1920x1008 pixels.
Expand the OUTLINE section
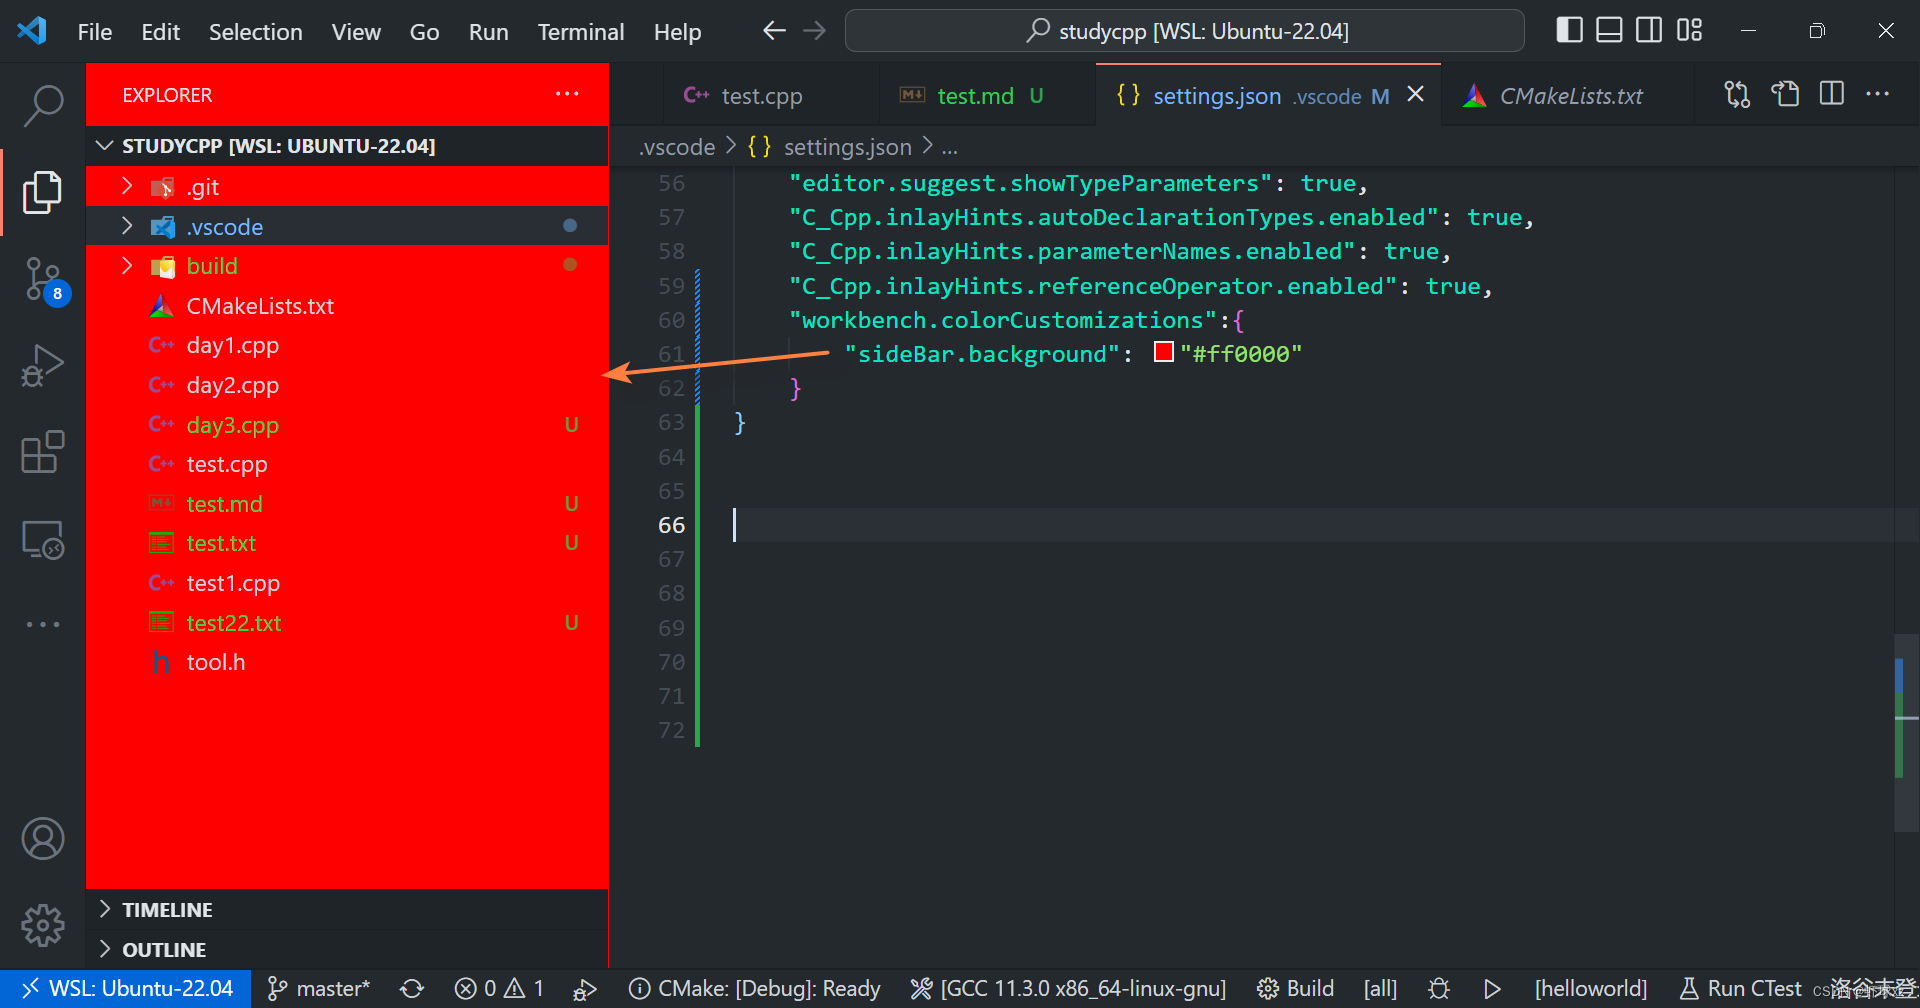click(347, 950)
